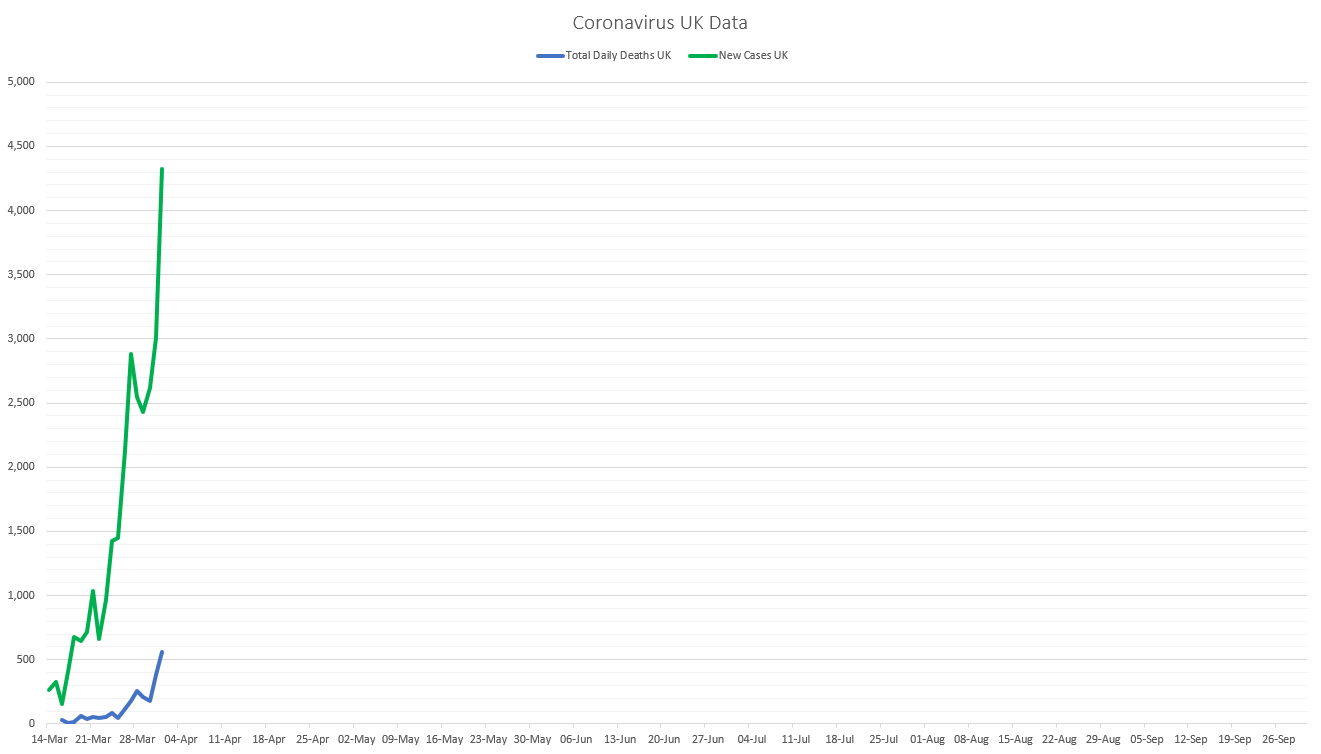Click the blue legend line marker
The width and height of the screenshot is (1321, 754).
(550, 56)
